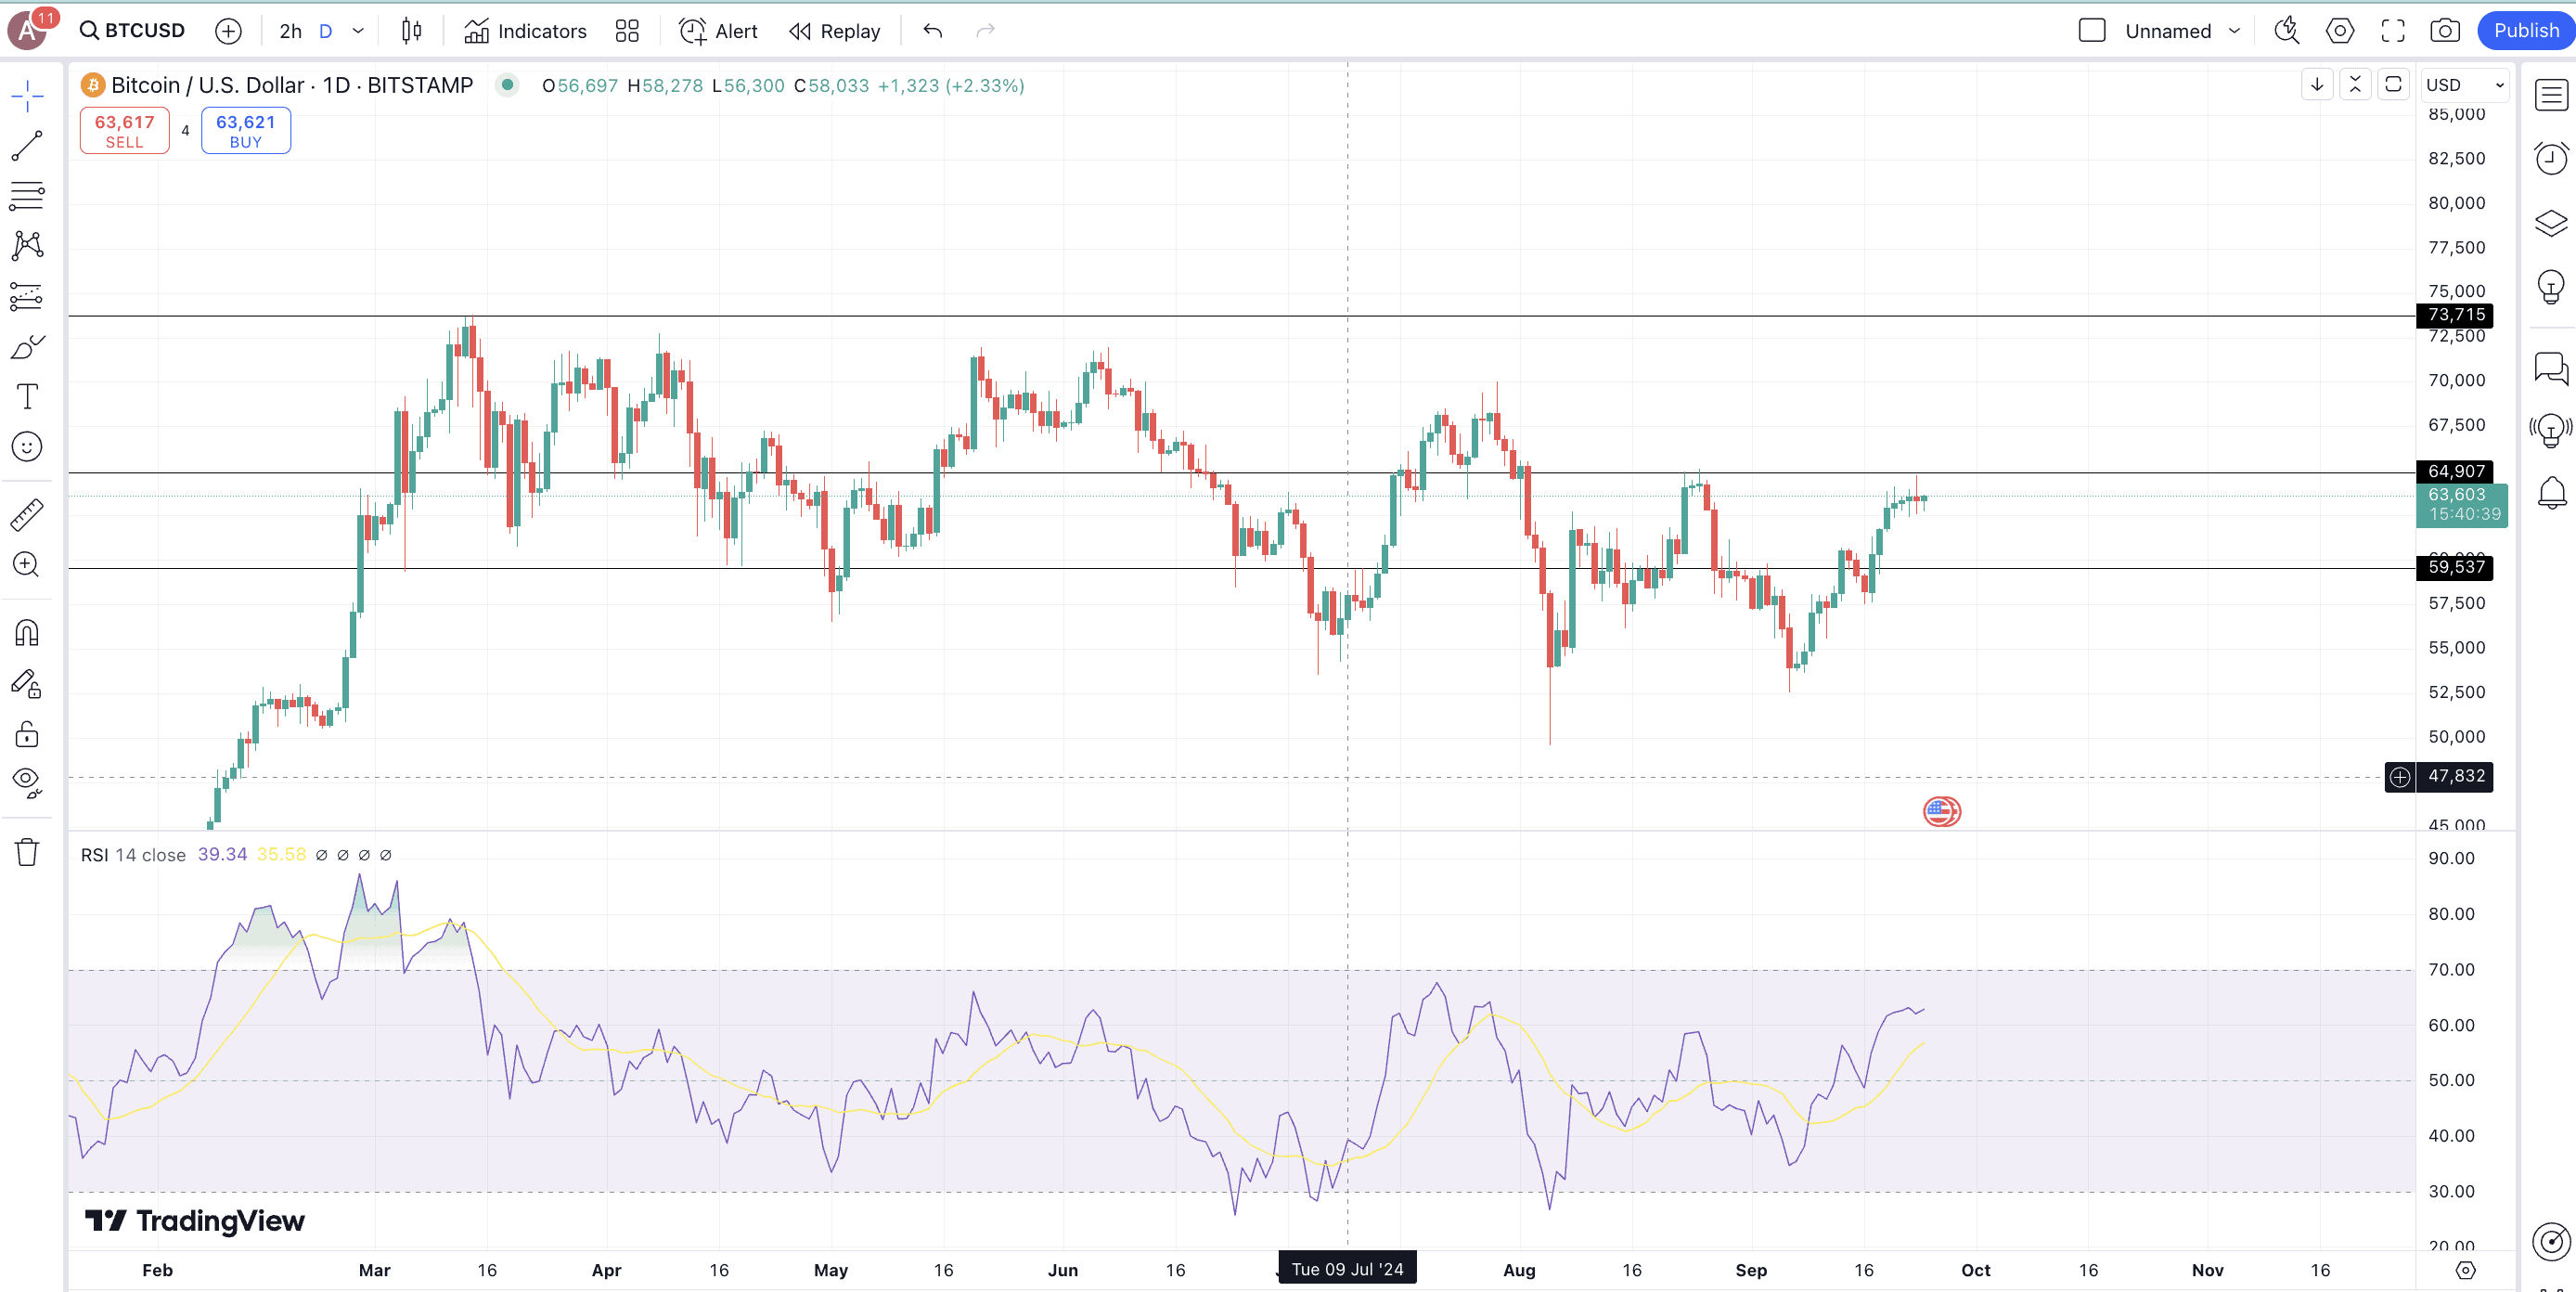Expand the Unnamed layout dropdown
Screen dimensions: 2576x1292
[2234, 31]
